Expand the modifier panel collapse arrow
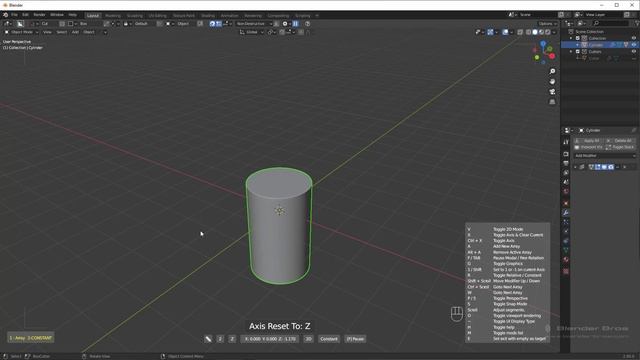Viewport: 640px width, 360px height. (x=576, y=167)
